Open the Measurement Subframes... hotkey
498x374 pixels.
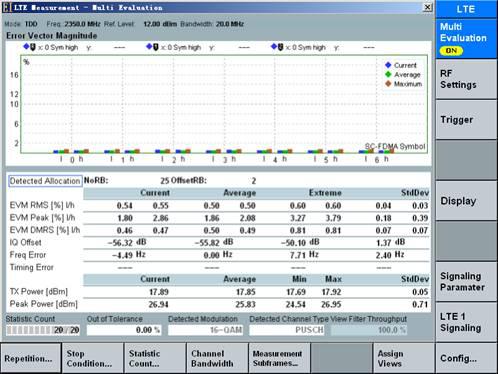pyautogui.click(x=279, y=359)
